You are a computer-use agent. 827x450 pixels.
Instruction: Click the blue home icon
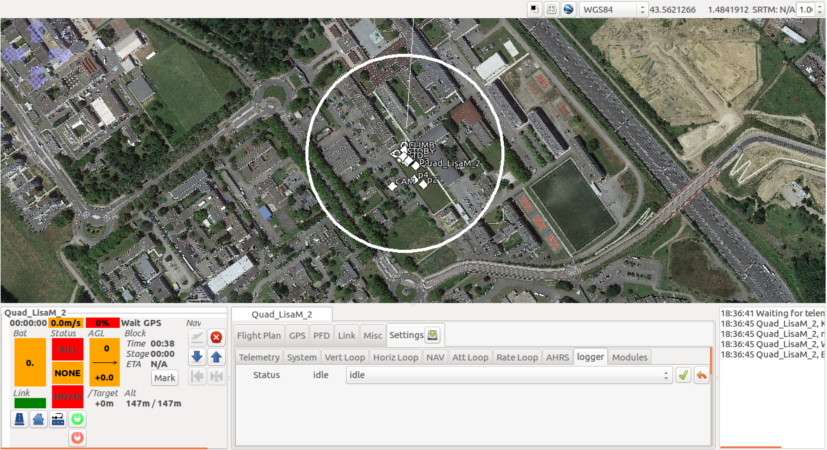click(39, 419)
